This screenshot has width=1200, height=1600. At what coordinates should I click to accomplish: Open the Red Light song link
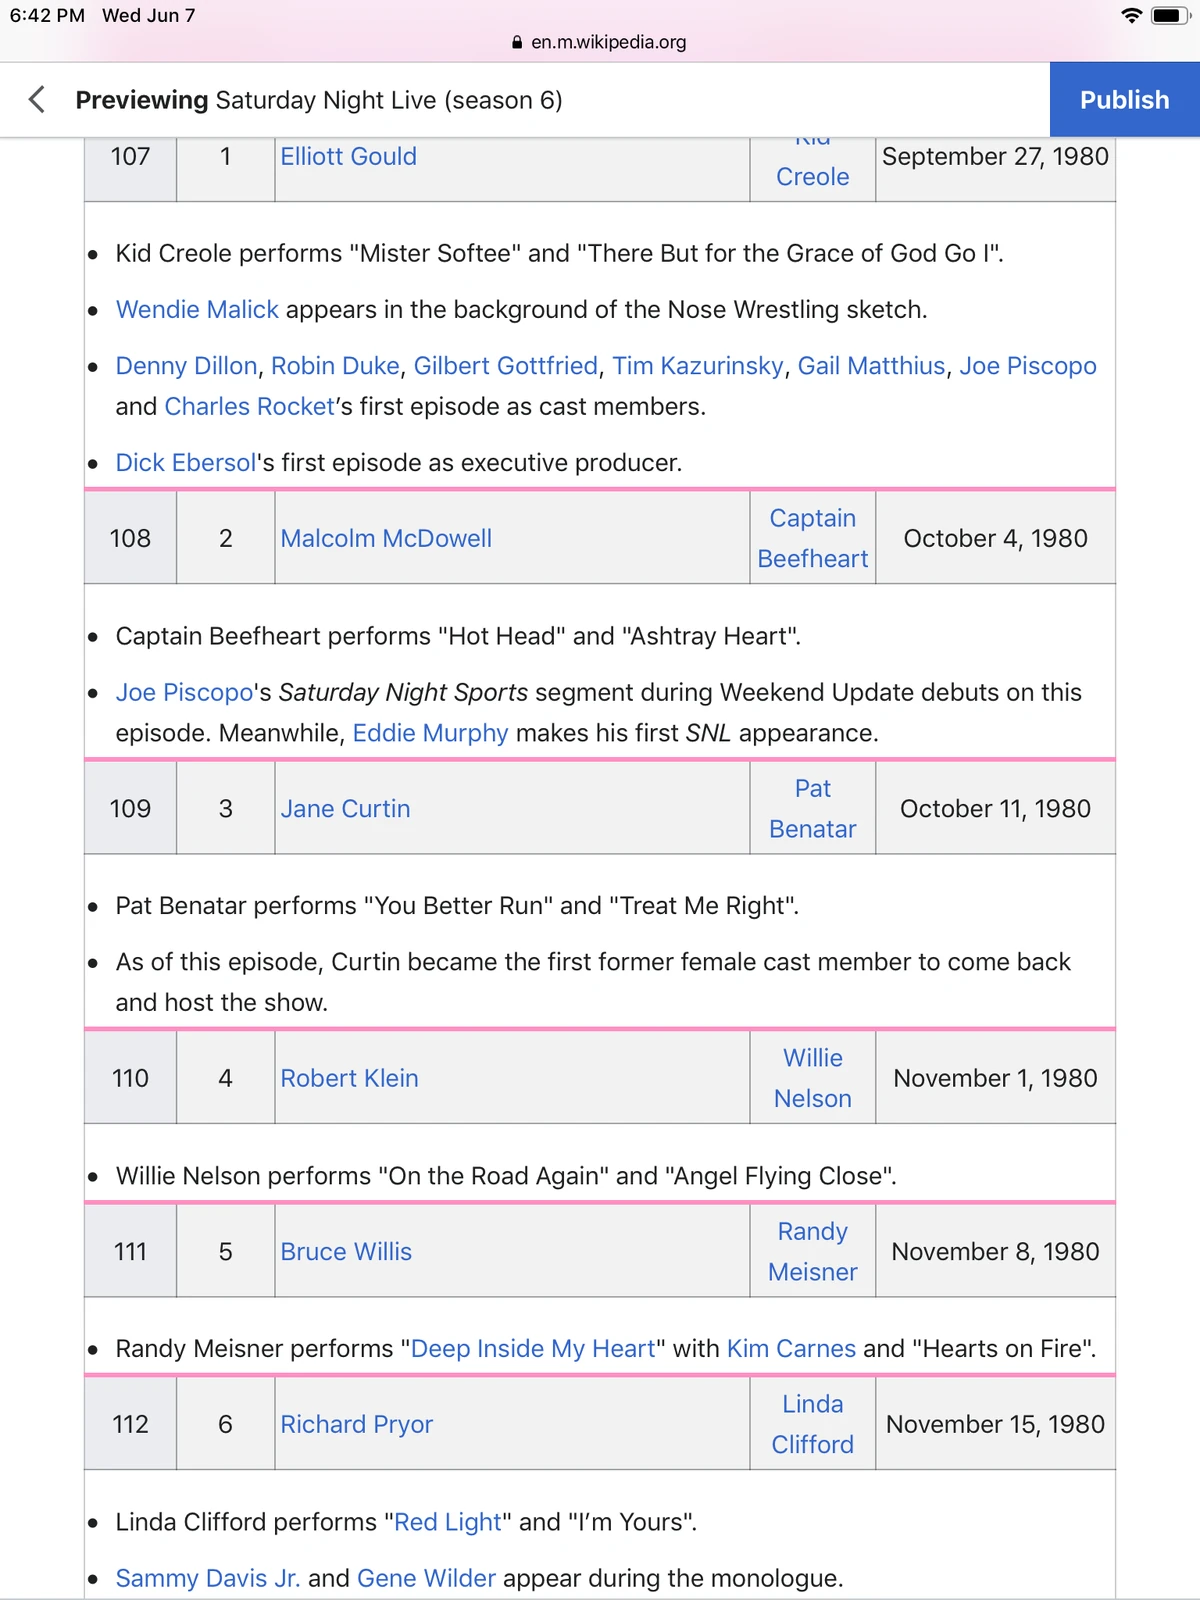coord(446,1521)
